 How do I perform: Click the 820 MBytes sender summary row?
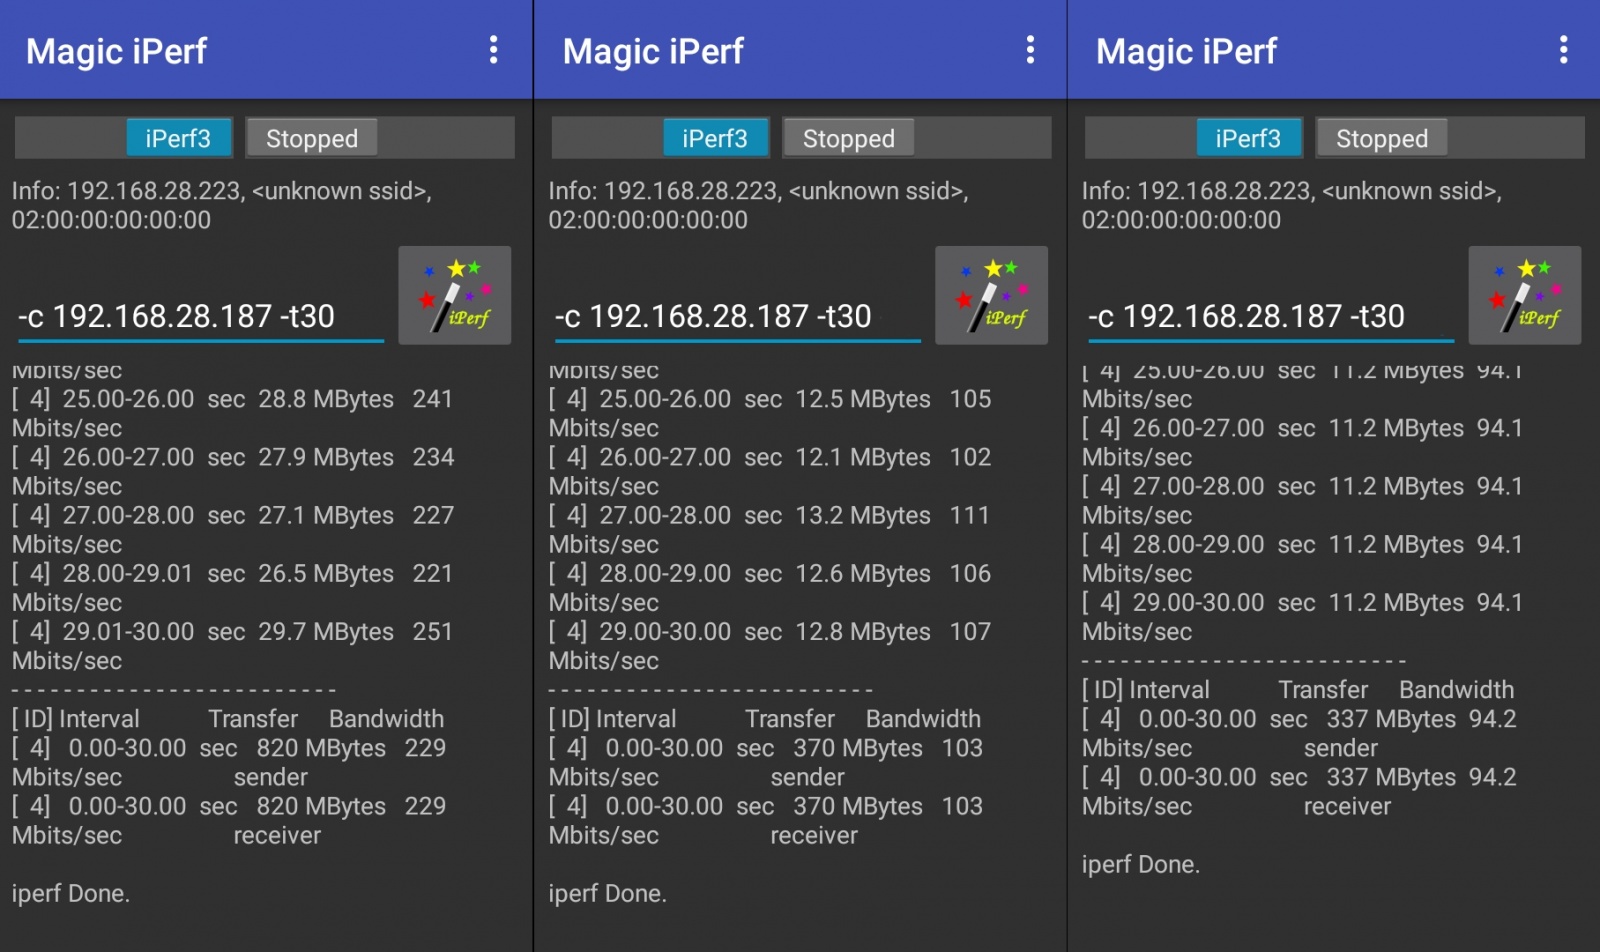click(x=229, y=762)
